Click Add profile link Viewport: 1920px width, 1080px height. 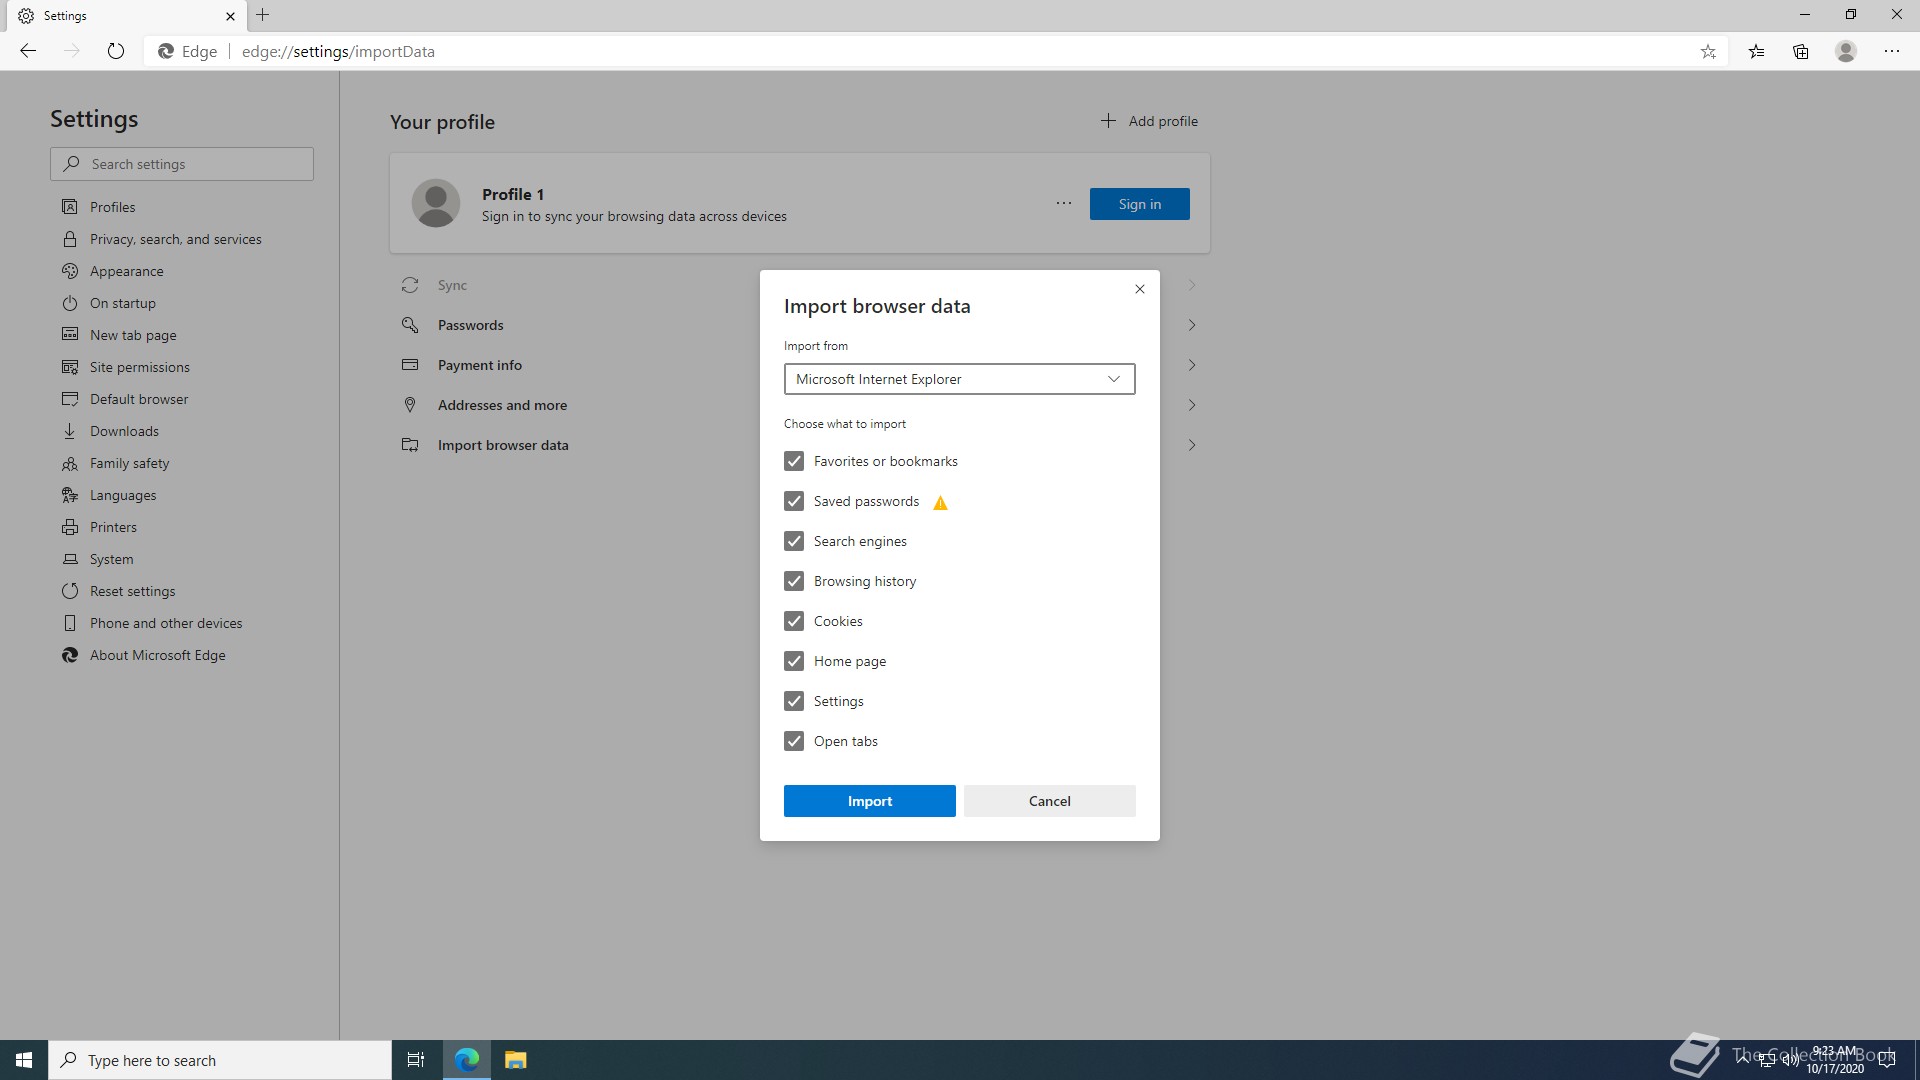(1149, 121)
